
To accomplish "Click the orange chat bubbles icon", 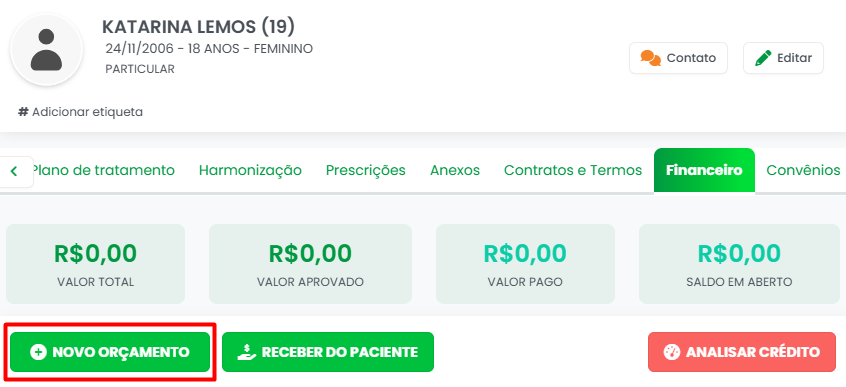I will point(651,58).
